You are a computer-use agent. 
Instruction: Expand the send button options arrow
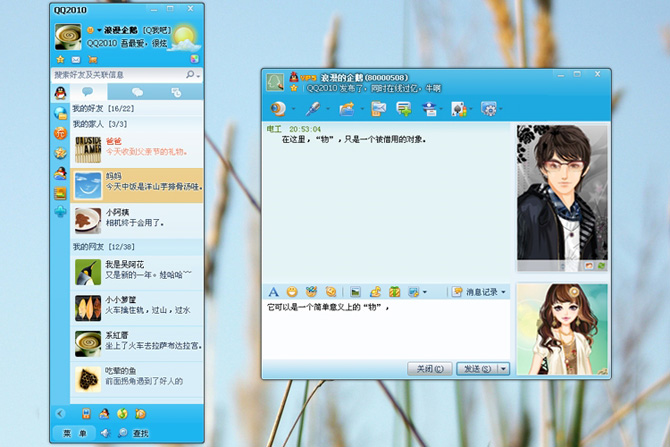click(x=504, y=368)
